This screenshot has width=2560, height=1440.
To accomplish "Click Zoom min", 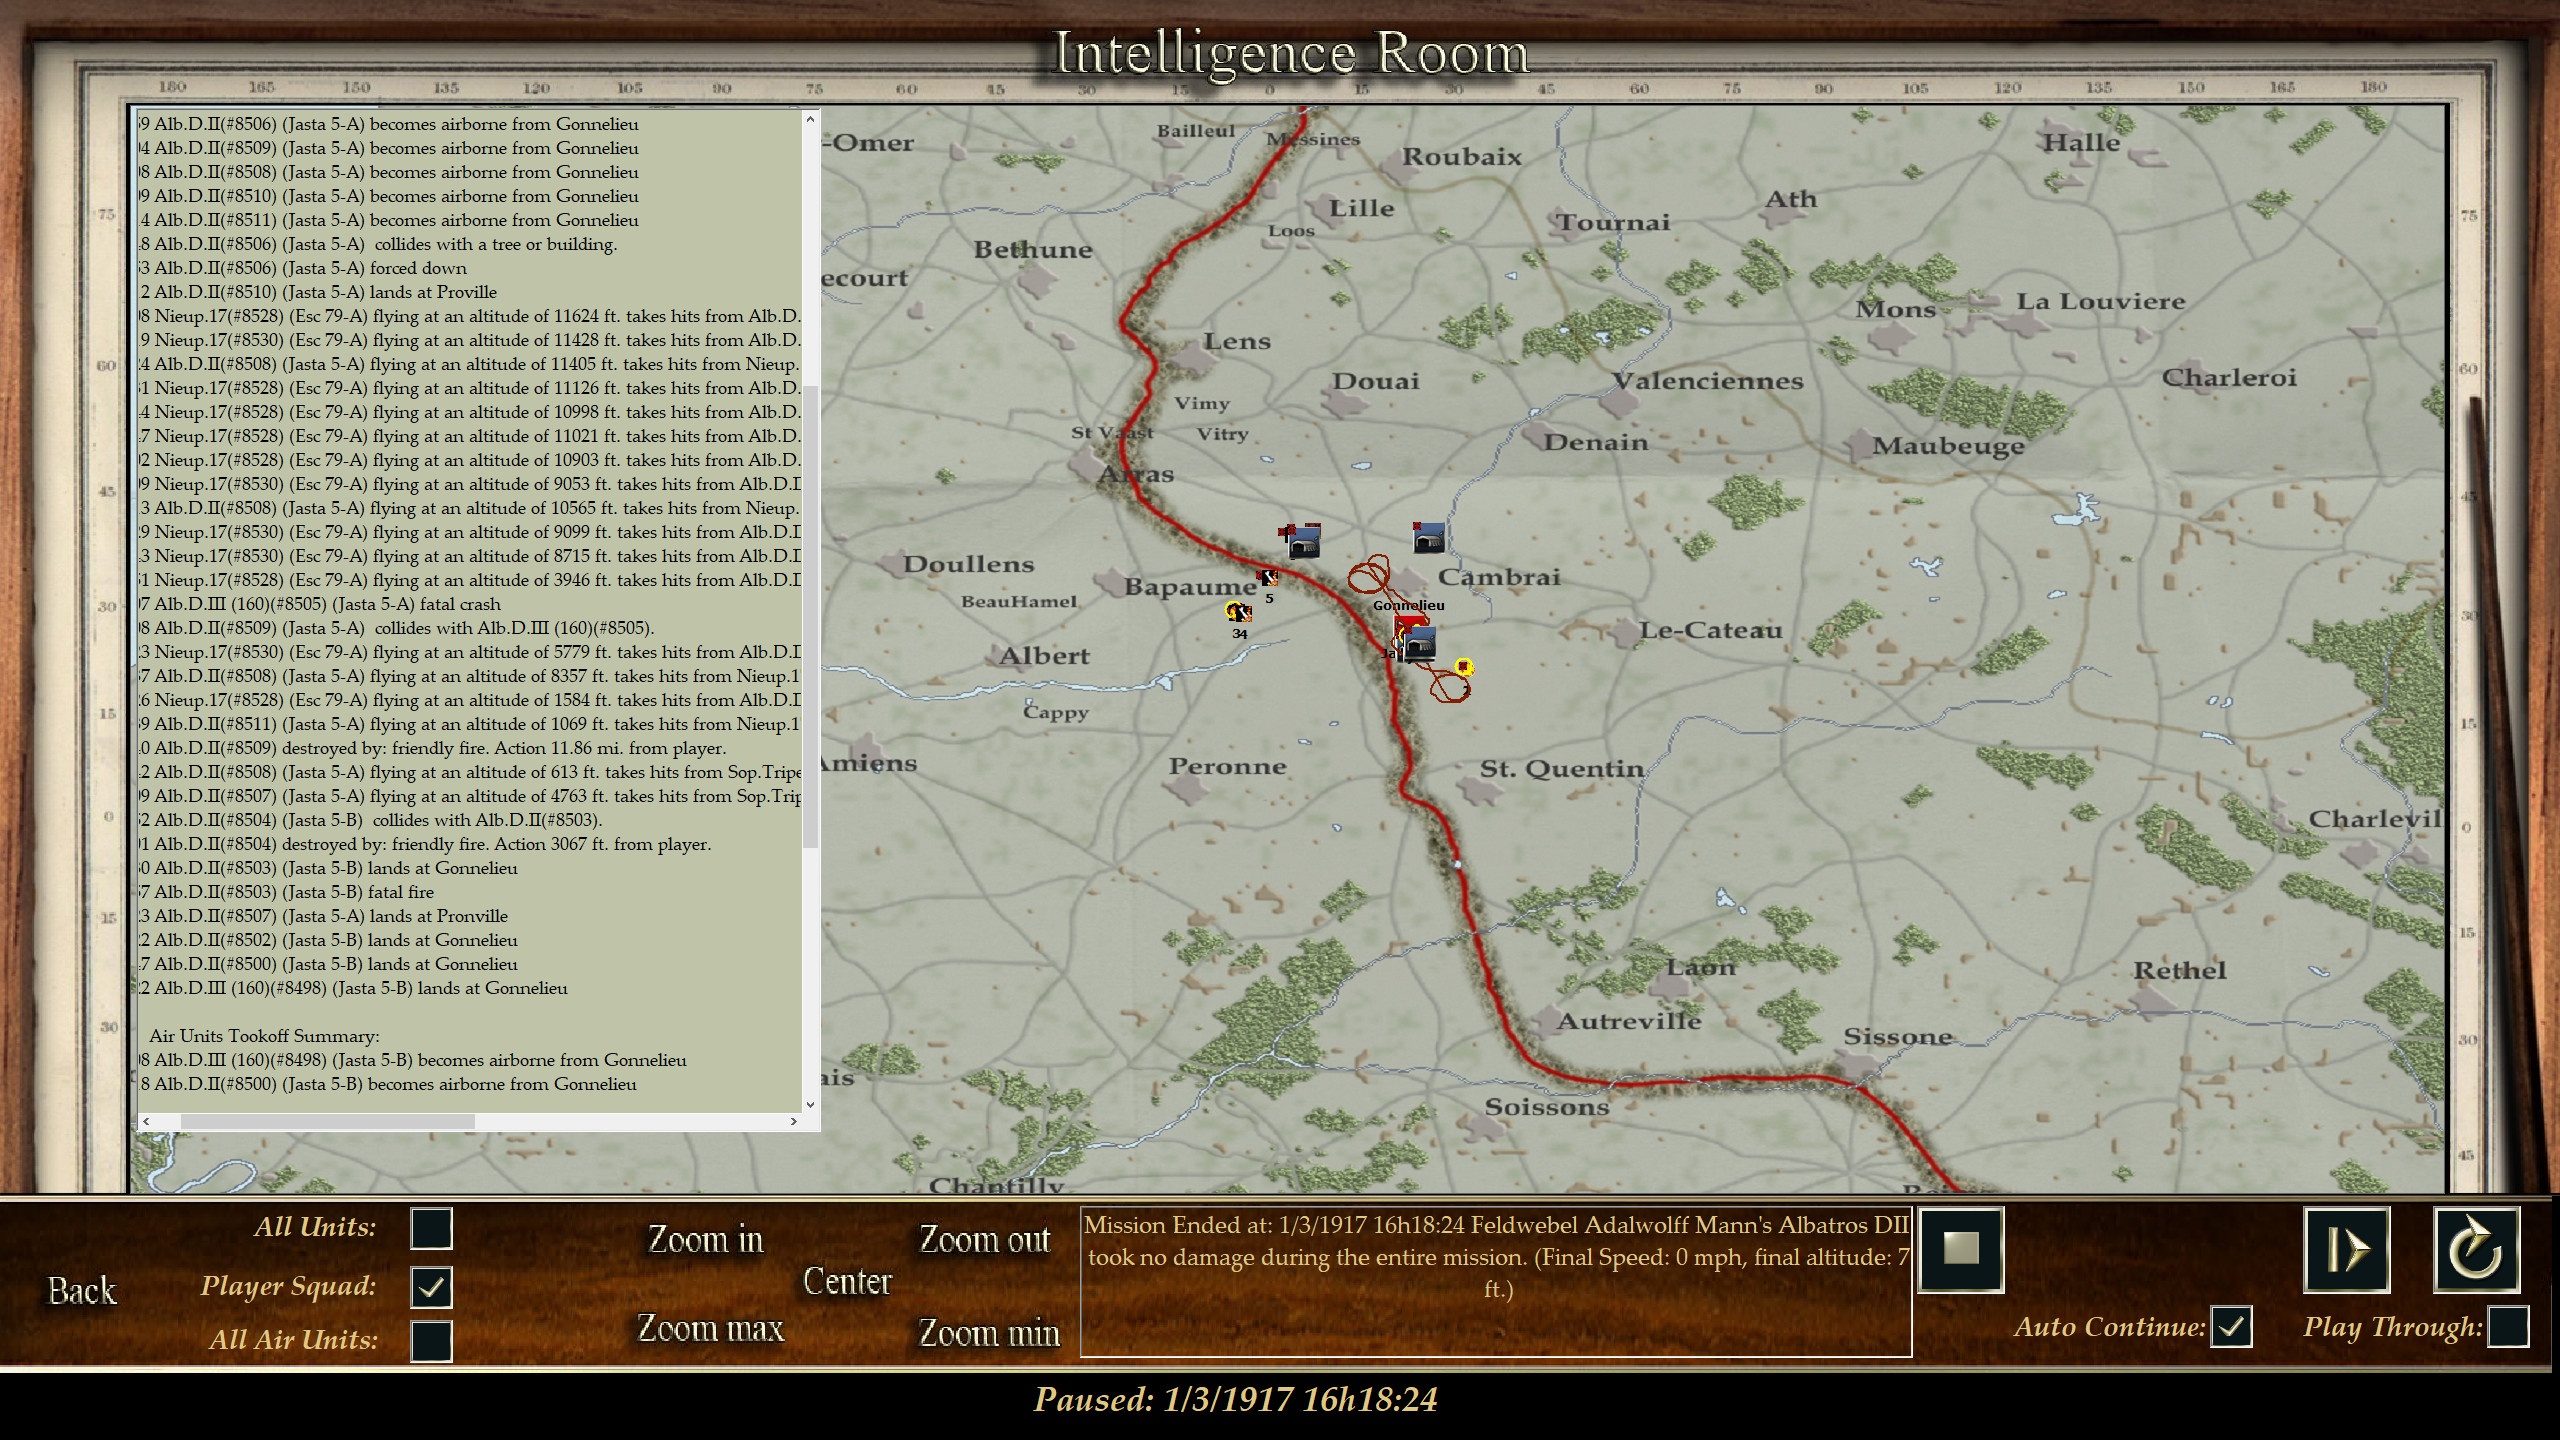I will 989,1333.
